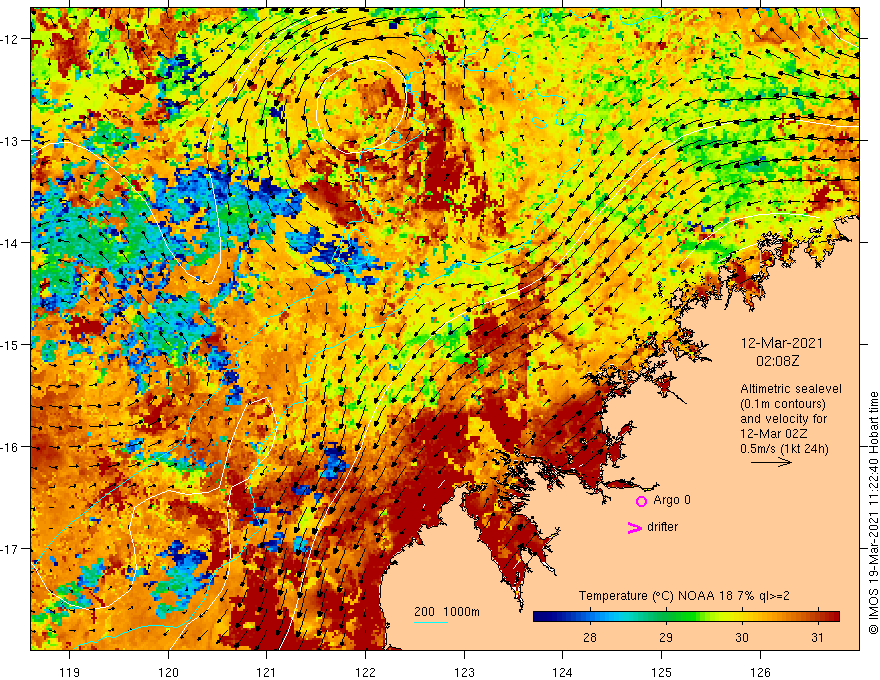Click the longitude axis label 125

coord(662,672)
